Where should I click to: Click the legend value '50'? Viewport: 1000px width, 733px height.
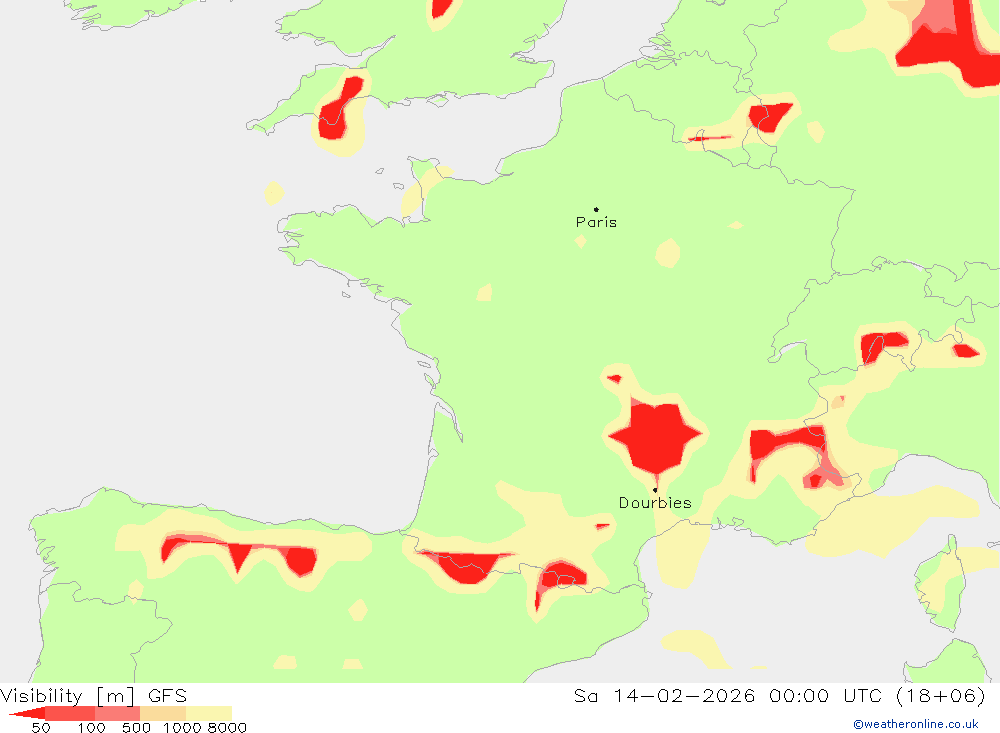tap(41, 728)
